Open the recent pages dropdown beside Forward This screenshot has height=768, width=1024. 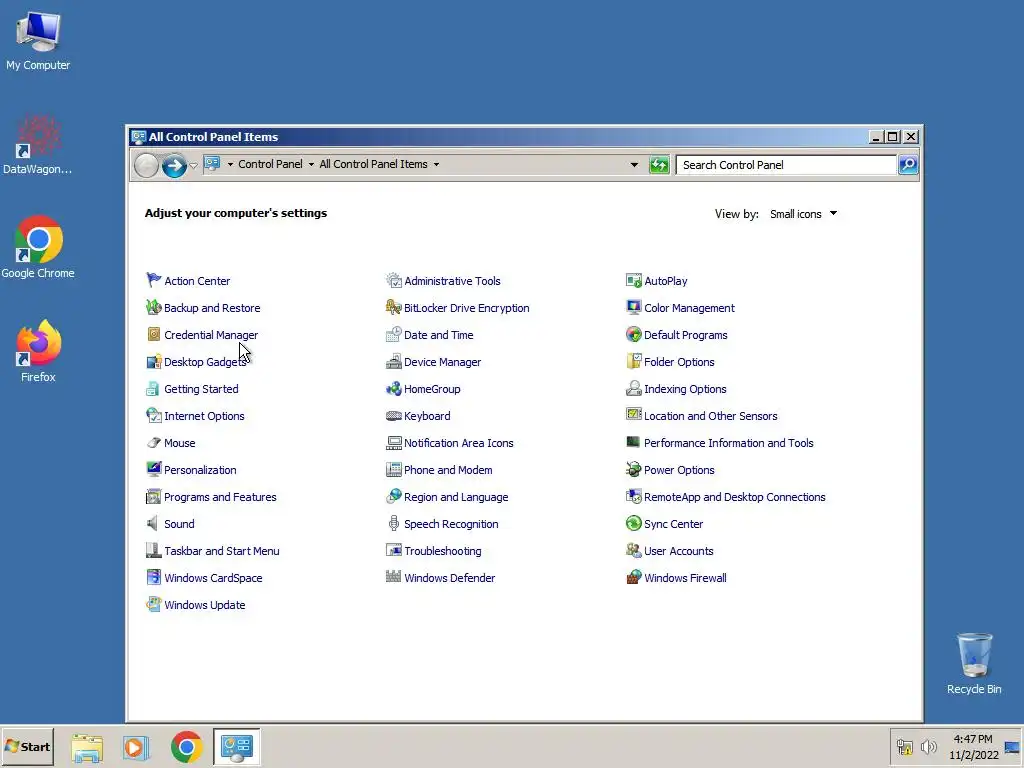point(193,166)
